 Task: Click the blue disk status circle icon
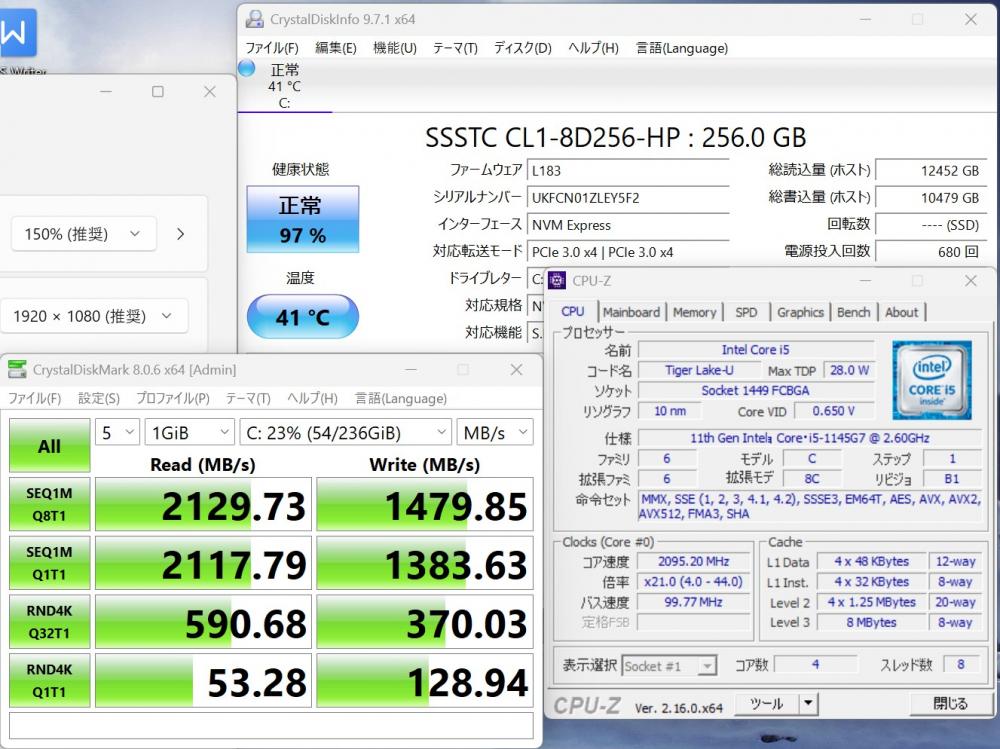tap(247, 69)
